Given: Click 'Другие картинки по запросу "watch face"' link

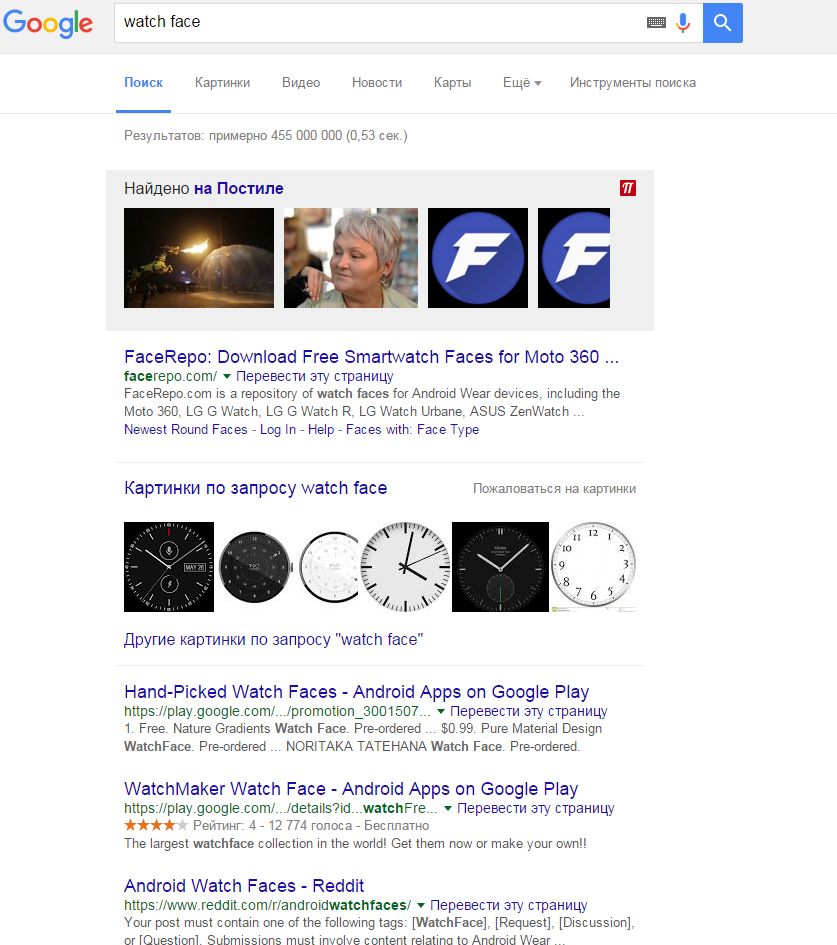Looking at the screenshot, I should [274, 639].
